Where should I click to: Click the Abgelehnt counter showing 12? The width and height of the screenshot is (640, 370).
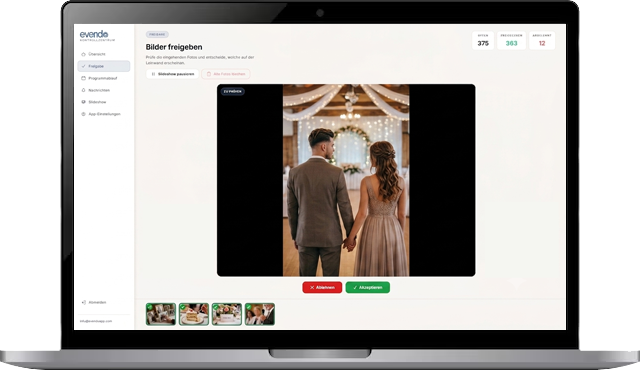(x=542, y=40)
